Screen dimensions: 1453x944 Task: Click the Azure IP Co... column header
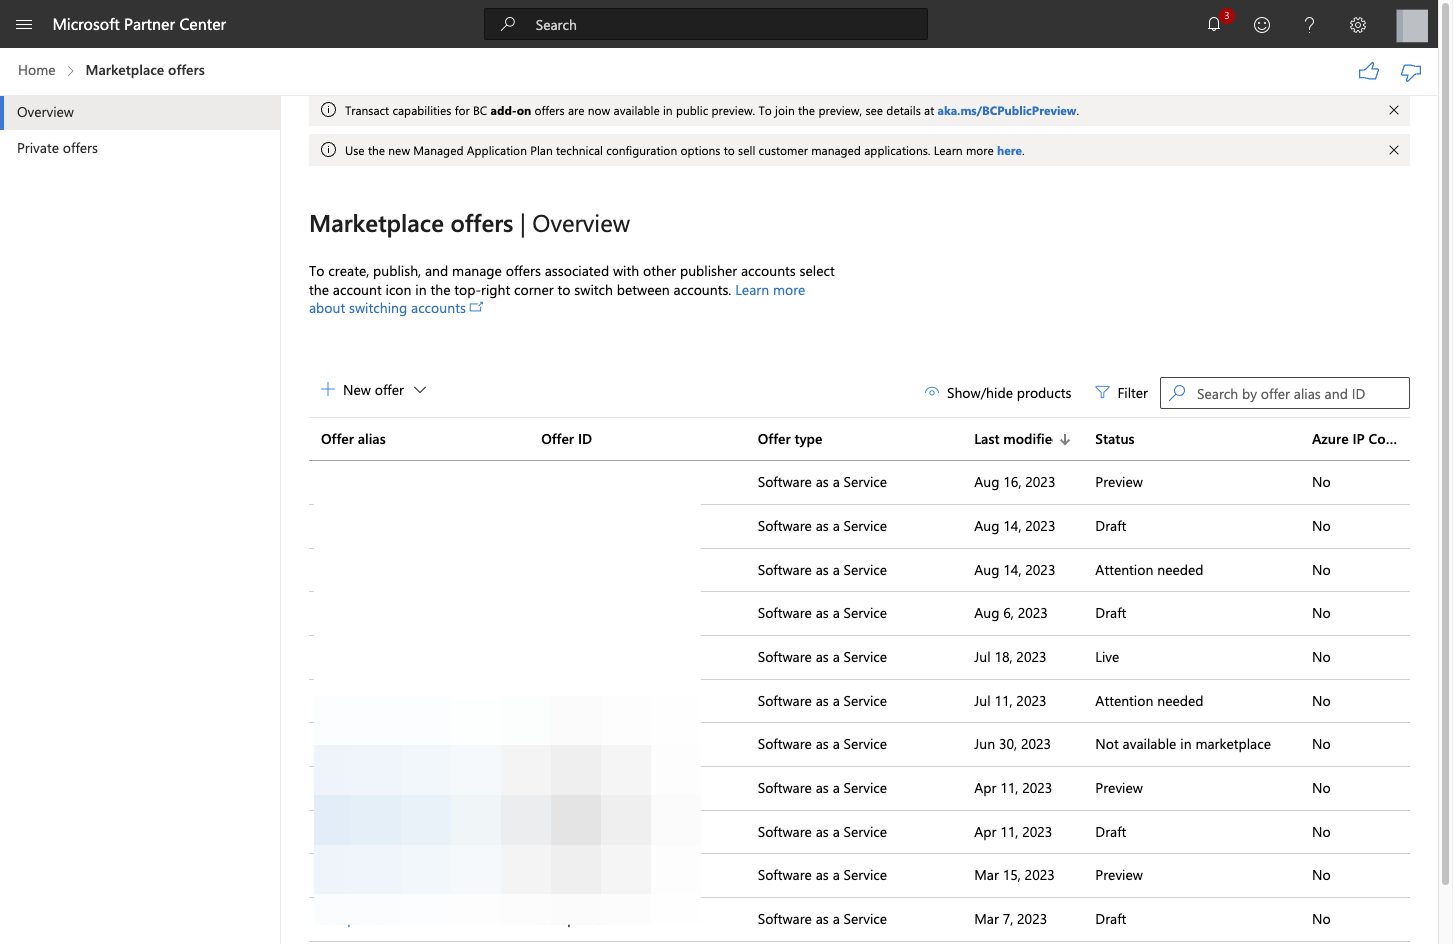coord(1354,439)
